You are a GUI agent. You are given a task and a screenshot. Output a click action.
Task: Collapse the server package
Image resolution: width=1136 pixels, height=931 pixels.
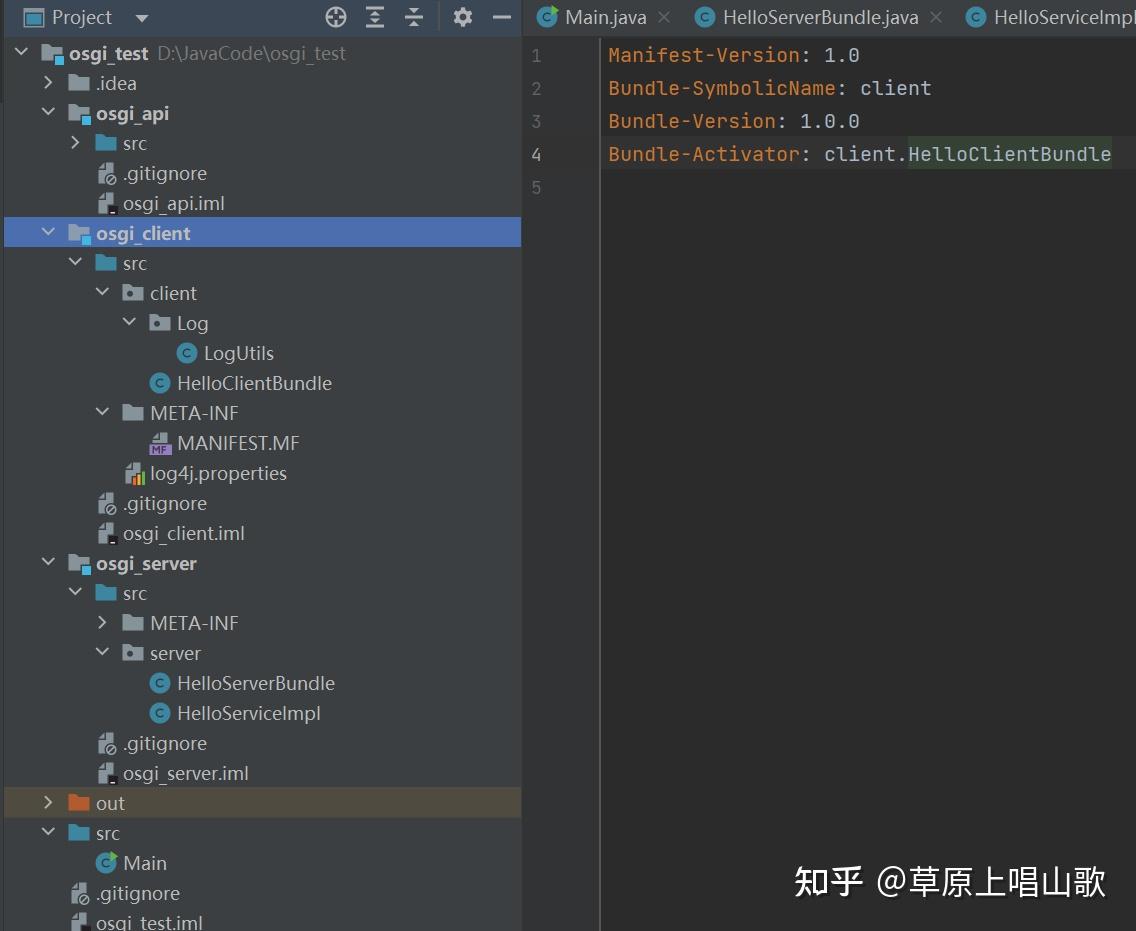click(102, 652)
